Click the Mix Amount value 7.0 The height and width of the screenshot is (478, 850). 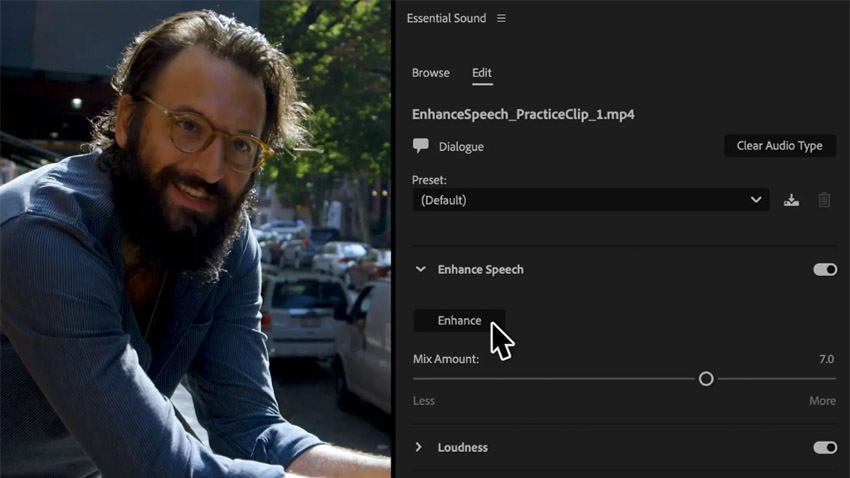coord(826,359)
